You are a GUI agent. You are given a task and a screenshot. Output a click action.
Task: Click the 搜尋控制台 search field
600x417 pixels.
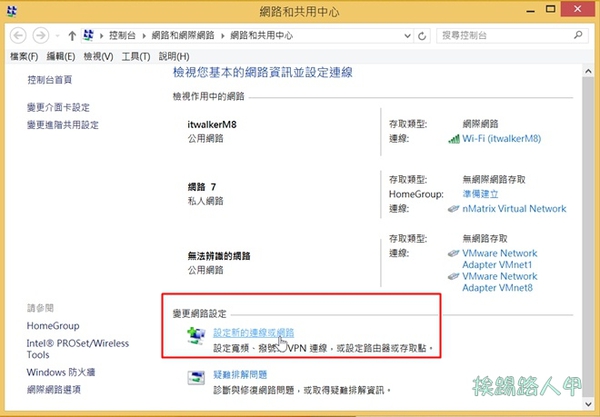[512, 36]
